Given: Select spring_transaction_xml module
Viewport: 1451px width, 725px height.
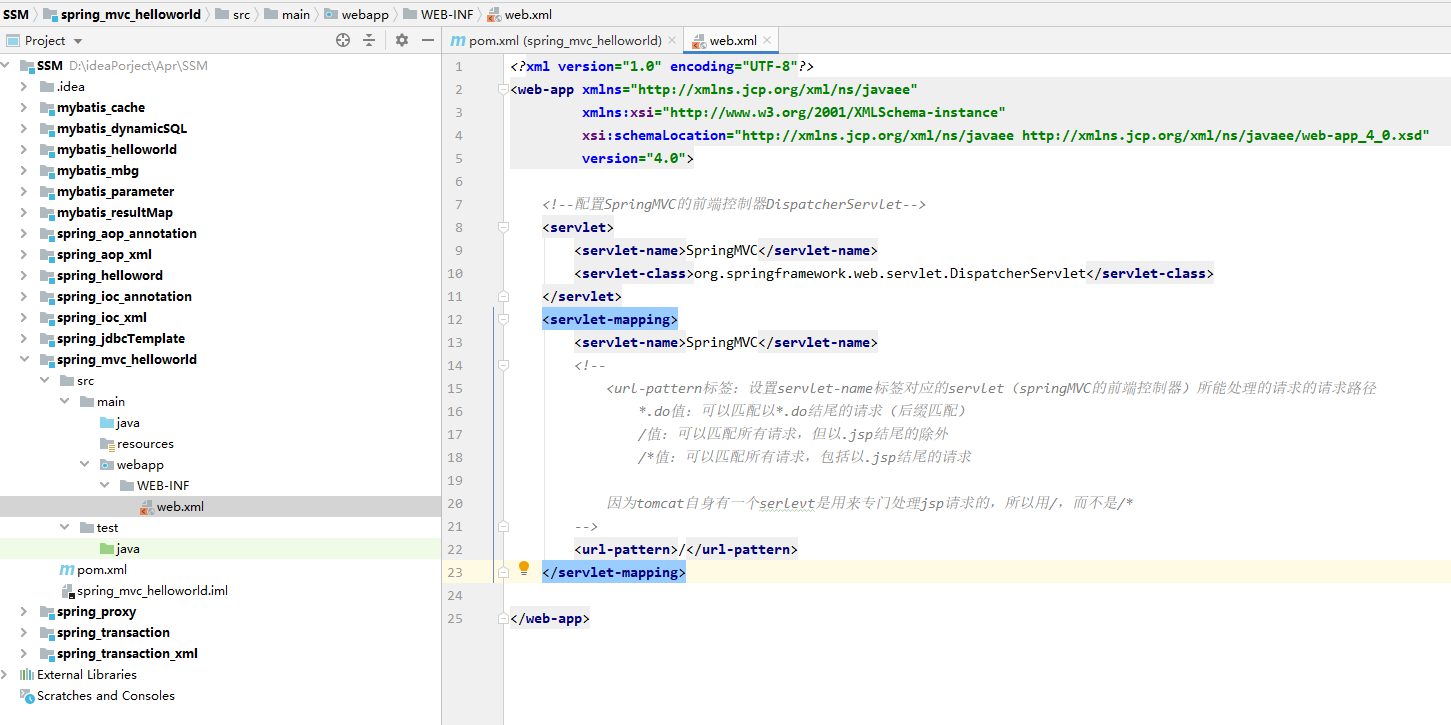Looking at the screenshot, I should 127,654.
